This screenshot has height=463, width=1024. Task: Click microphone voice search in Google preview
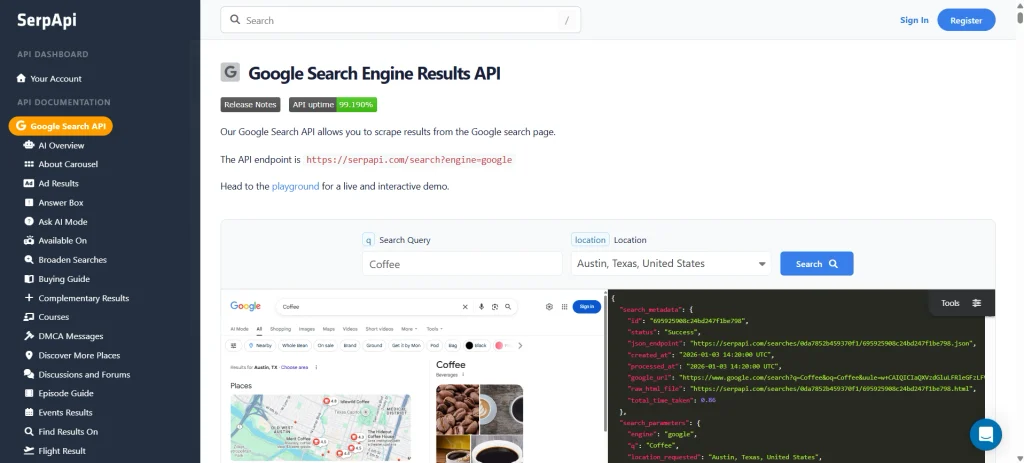481,307
